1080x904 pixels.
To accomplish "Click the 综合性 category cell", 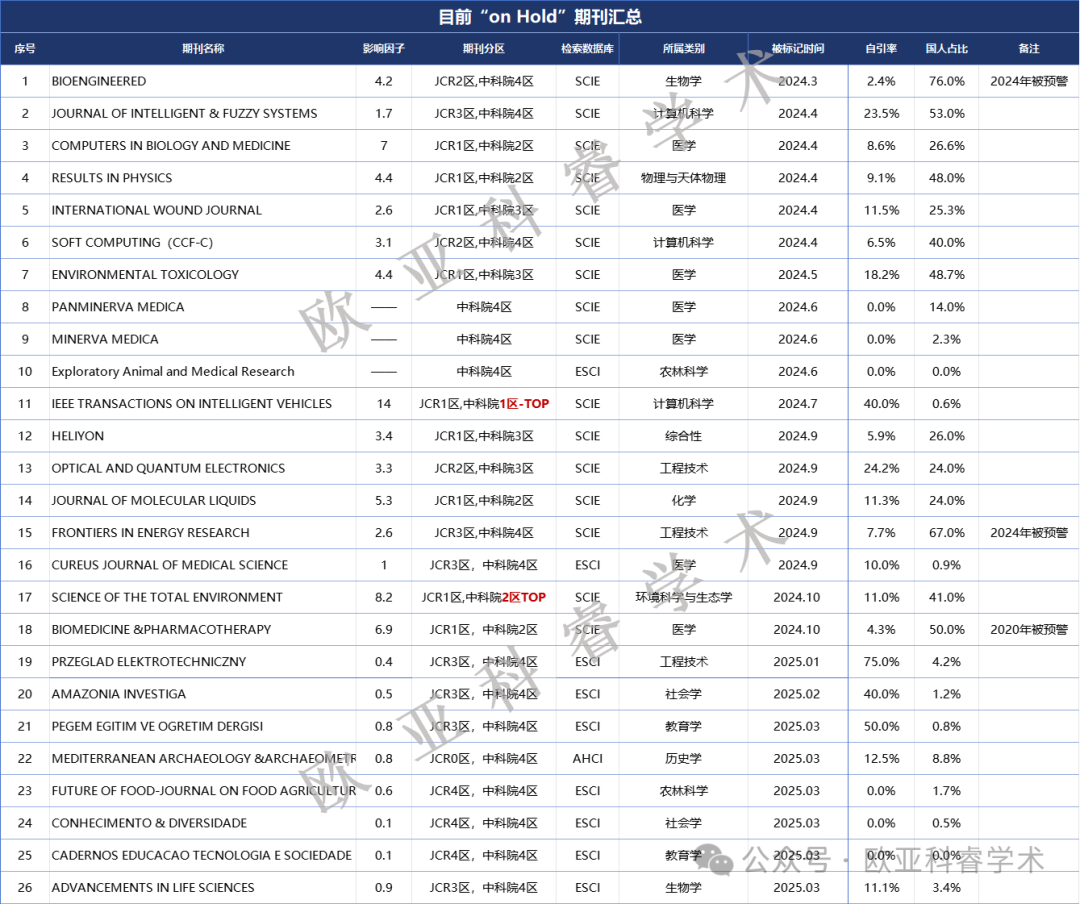I will pos(683,436).
